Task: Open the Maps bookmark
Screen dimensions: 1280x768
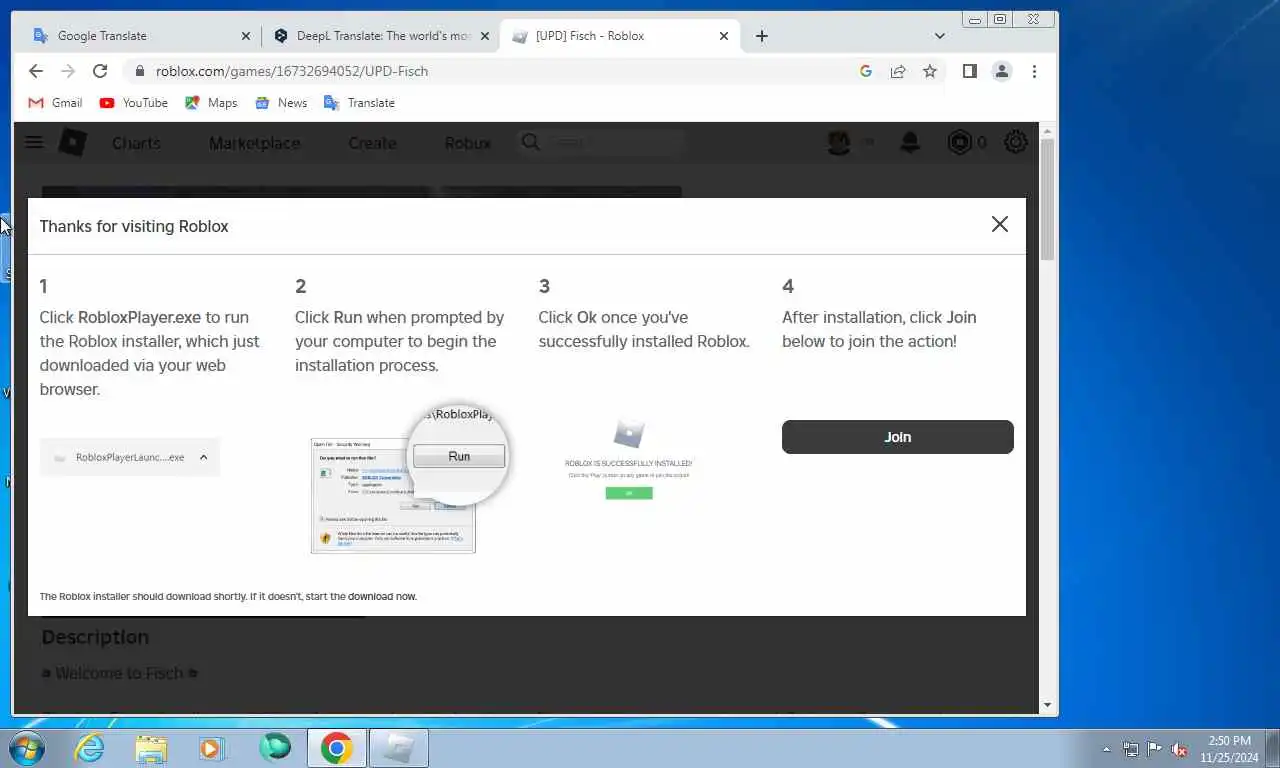Action: click(x=211, y=103)
